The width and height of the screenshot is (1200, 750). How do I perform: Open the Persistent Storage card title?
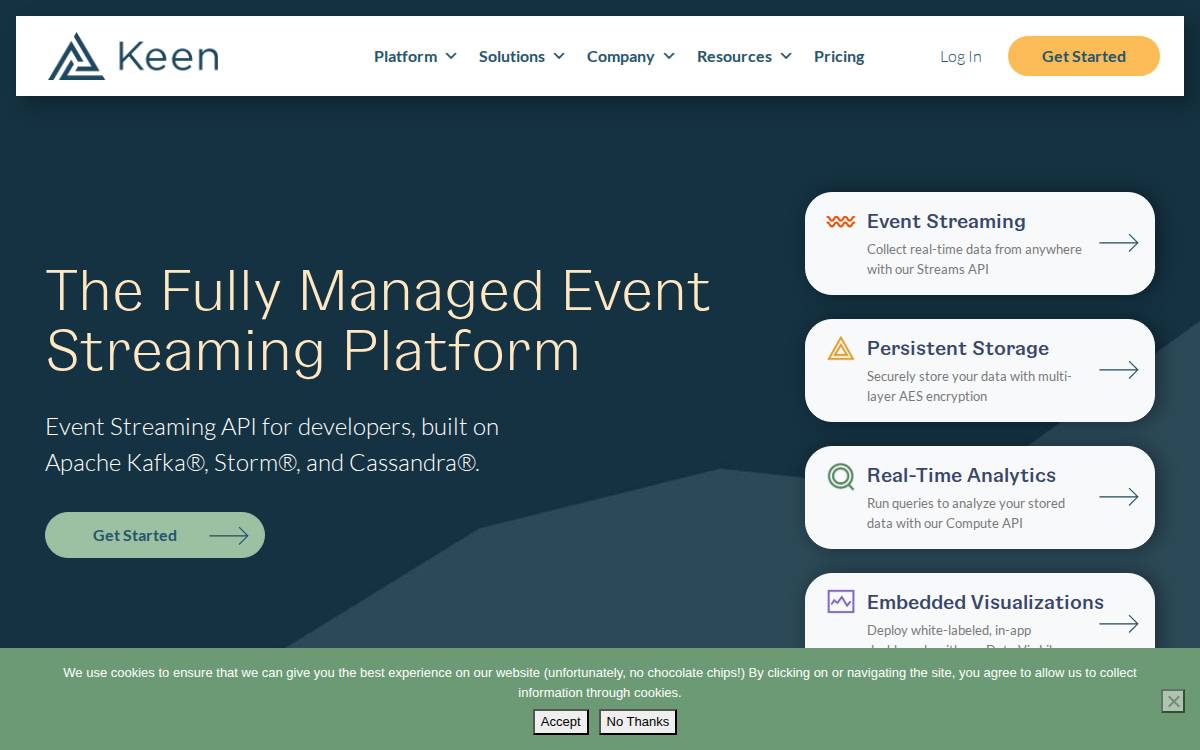958,348
